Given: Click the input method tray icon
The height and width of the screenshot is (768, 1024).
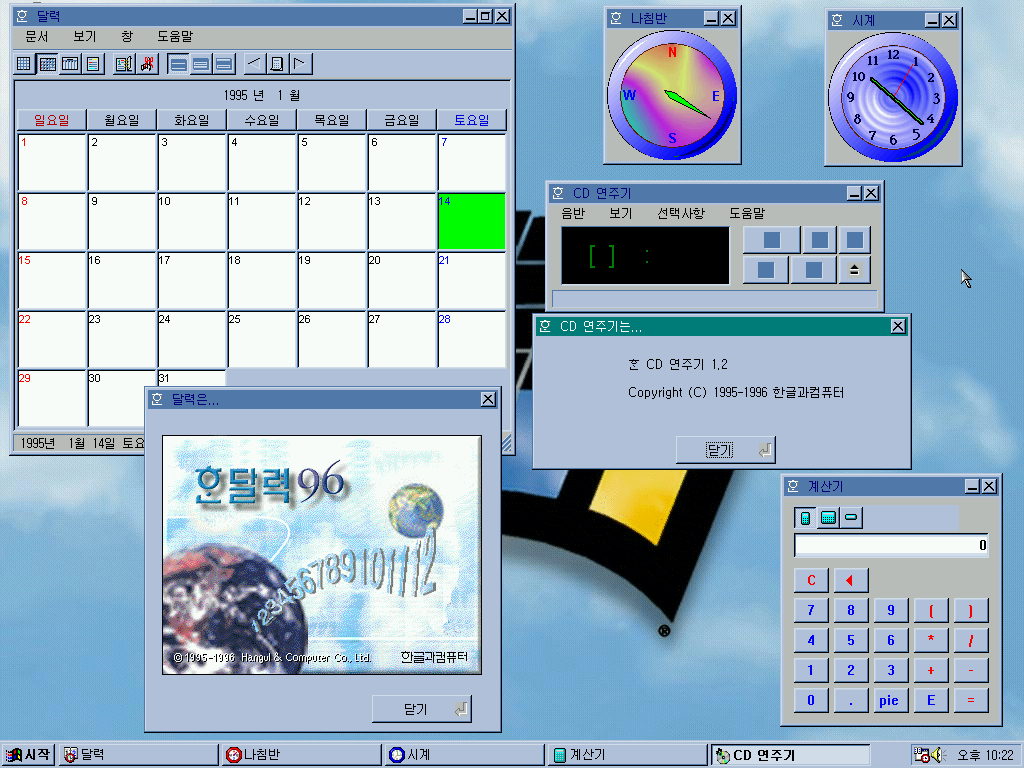Looking at the screenshot, I should (921, 755).
